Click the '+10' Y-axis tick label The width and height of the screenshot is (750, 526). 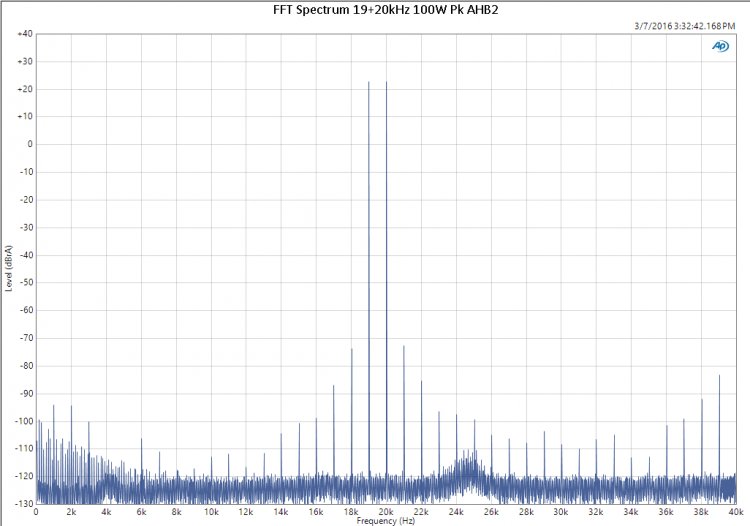coord(25,117)
